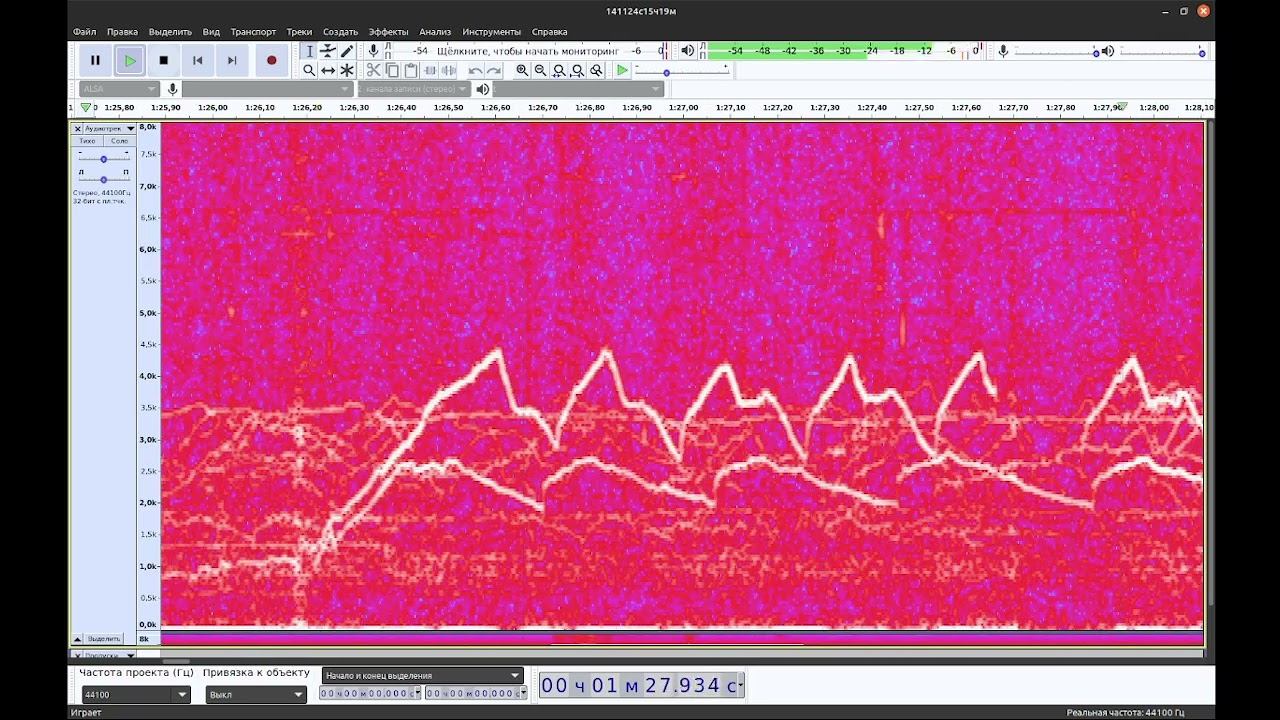Open the snap-to 'Выкл' dropdown
The height and width of the screenshot is (720, 1280).
[256, 695]
